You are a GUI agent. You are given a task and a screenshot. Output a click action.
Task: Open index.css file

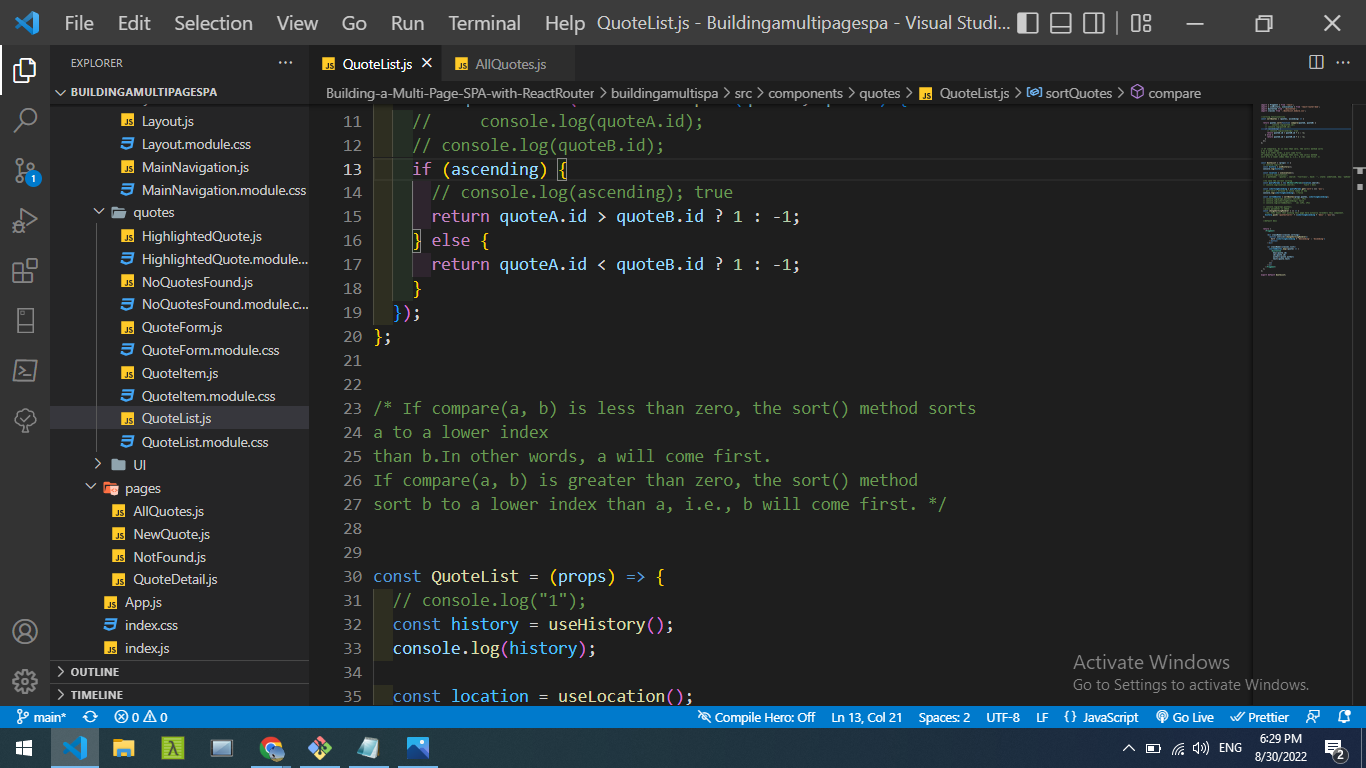click(151, 626)
